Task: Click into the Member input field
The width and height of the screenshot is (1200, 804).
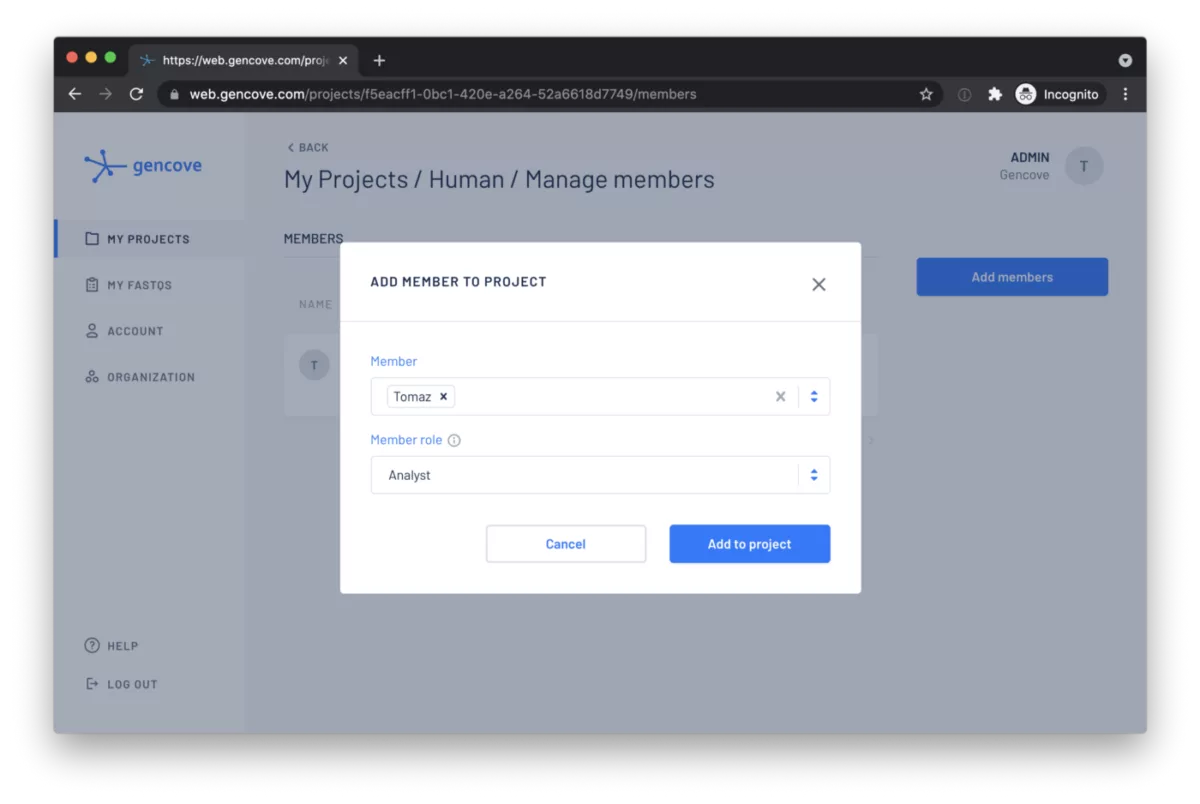Action: click(x=610, y=397)
